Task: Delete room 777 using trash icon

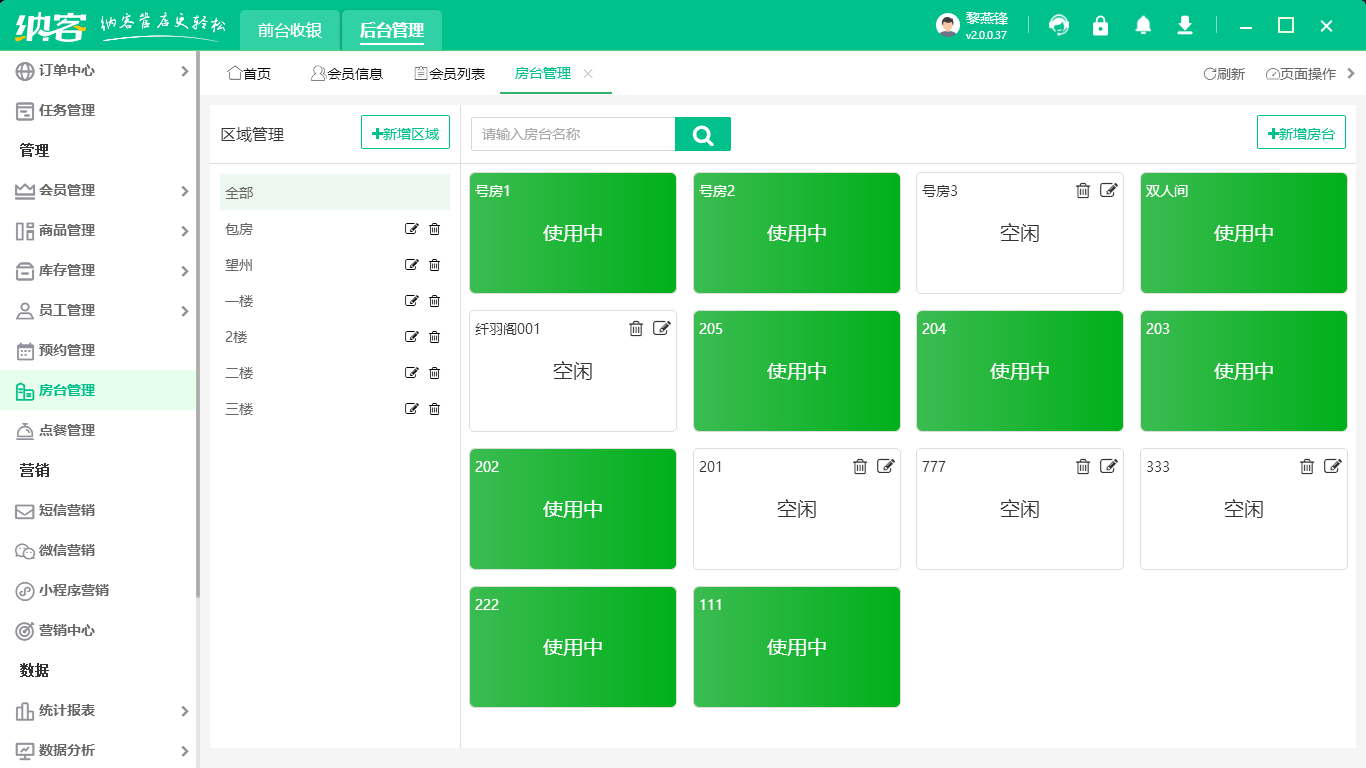Action: coord(1083,467)
